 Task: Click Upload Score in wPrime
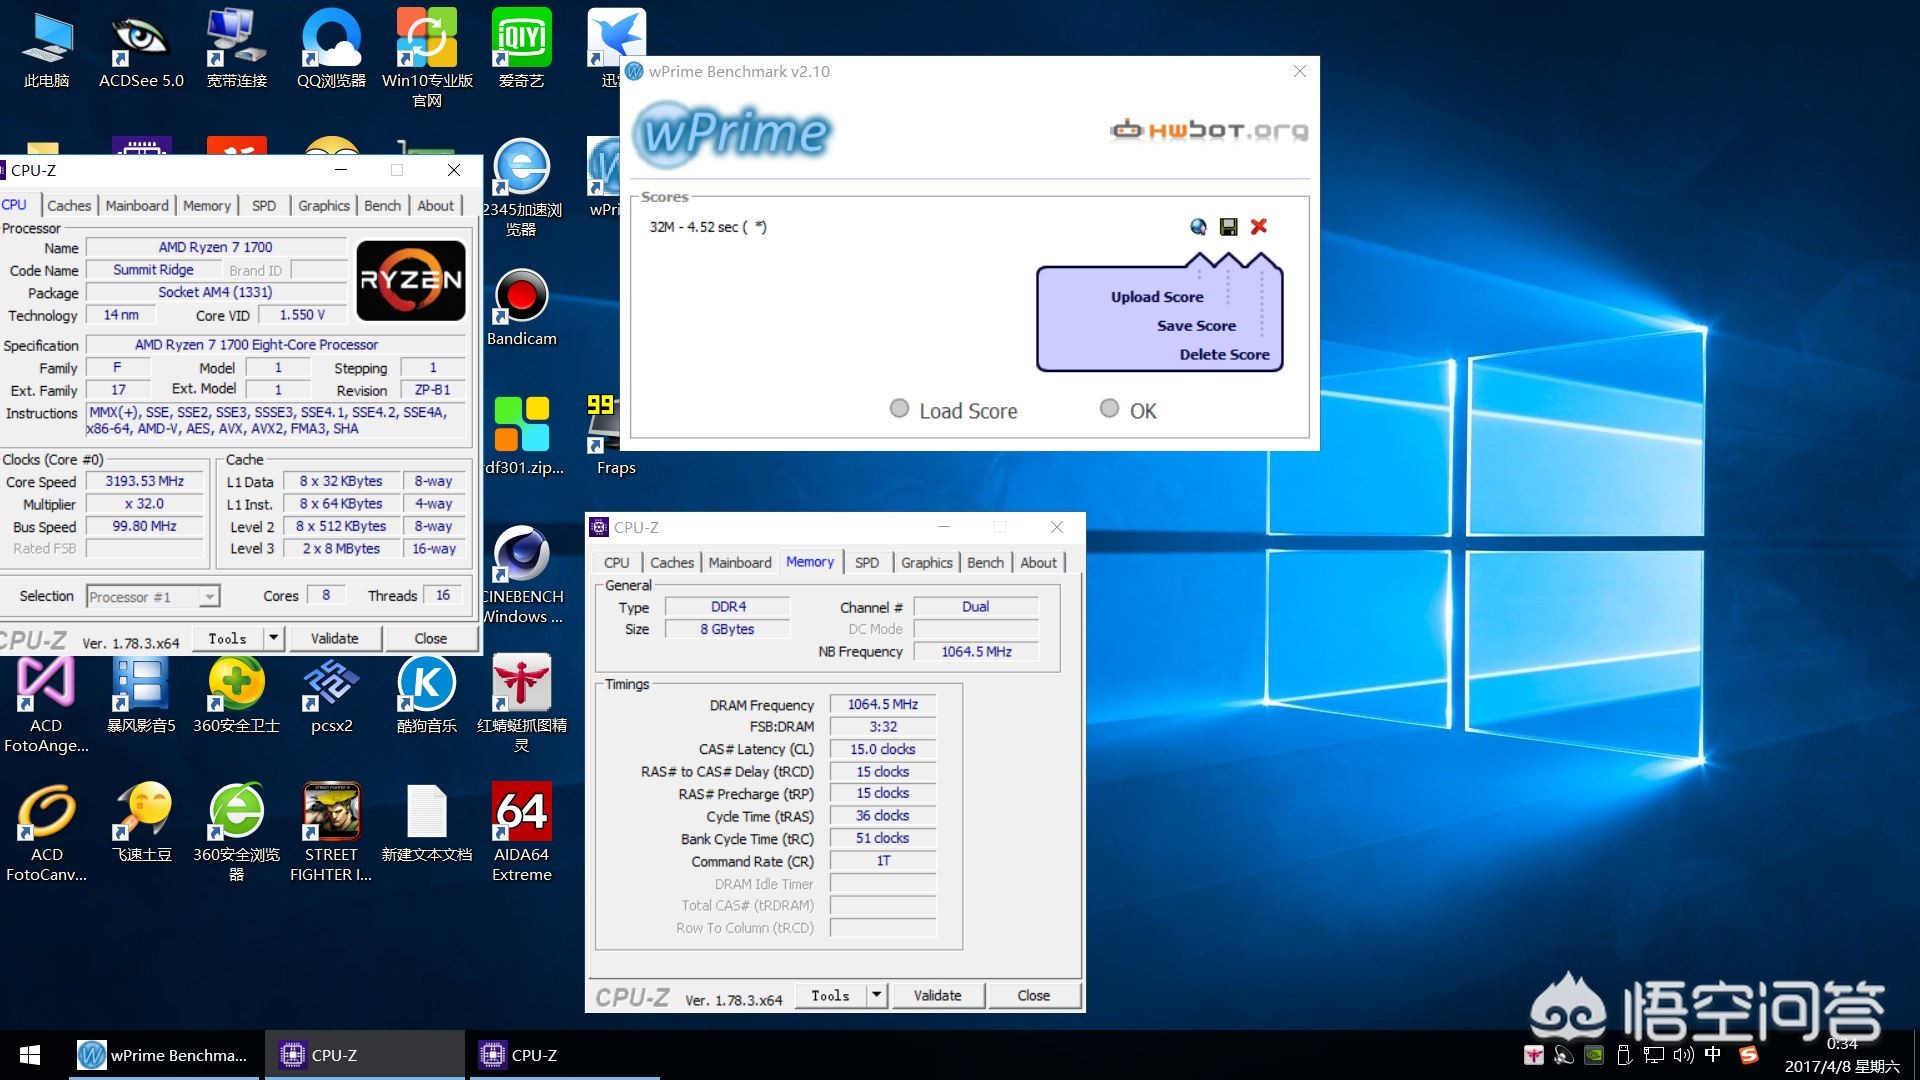(1157, 297)
